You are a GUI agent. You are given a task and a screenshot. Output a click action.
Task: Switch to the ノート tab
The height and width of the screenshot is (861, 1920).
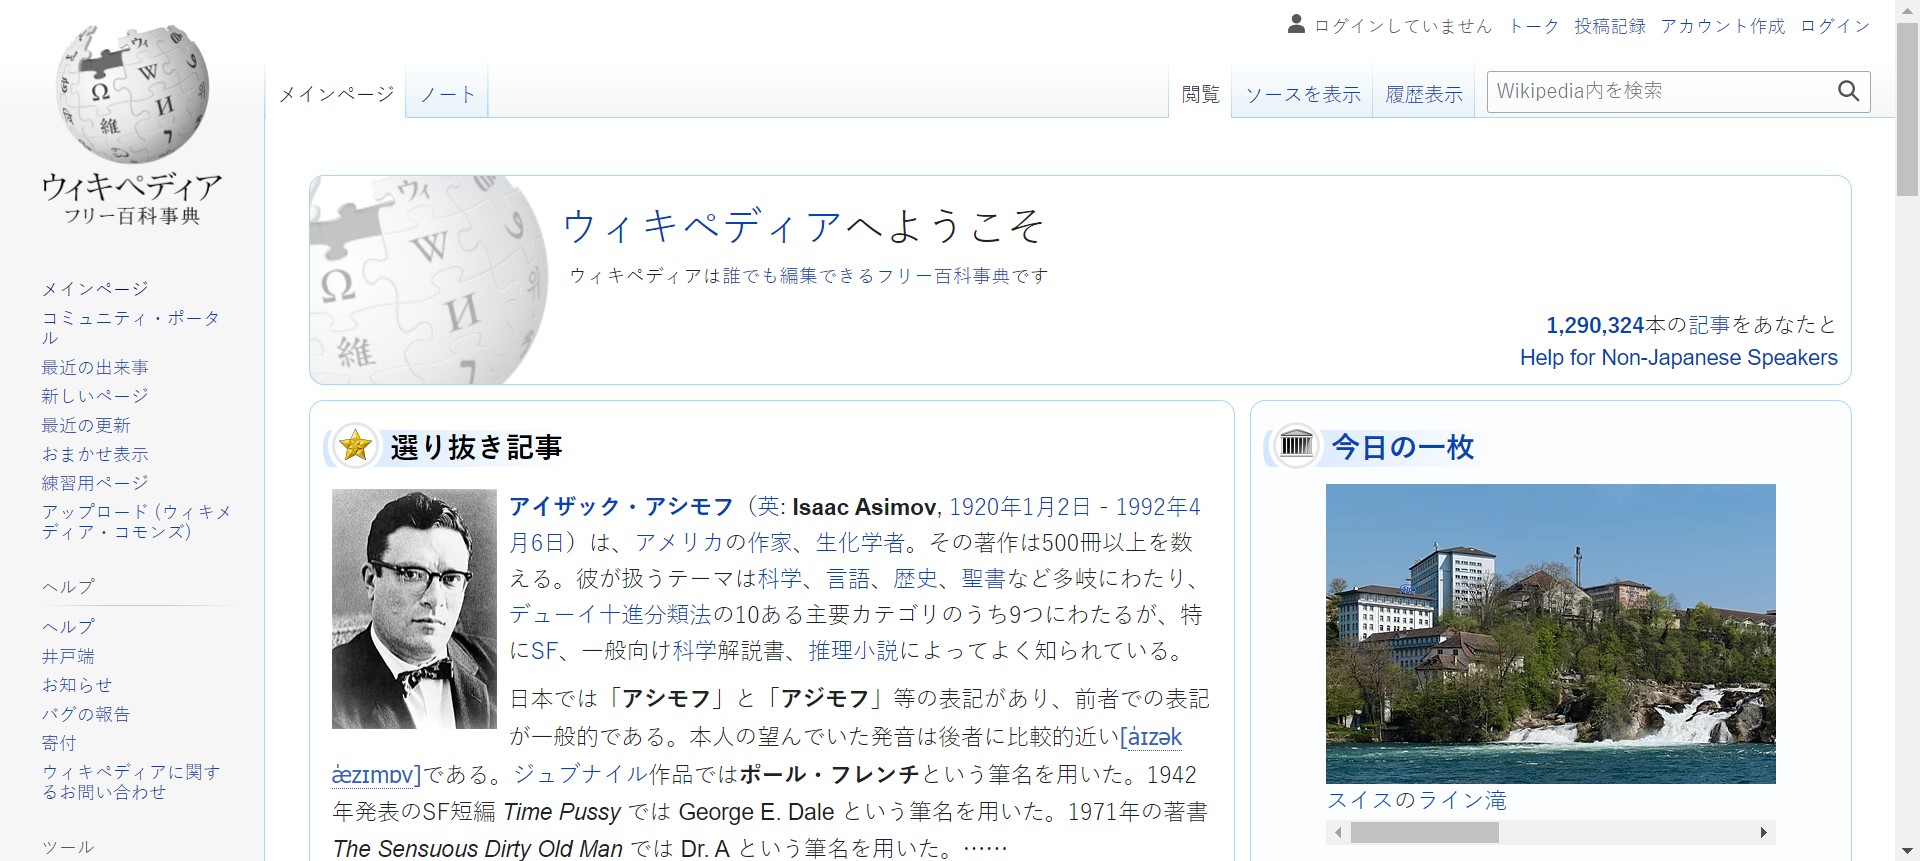coord(447,94)
